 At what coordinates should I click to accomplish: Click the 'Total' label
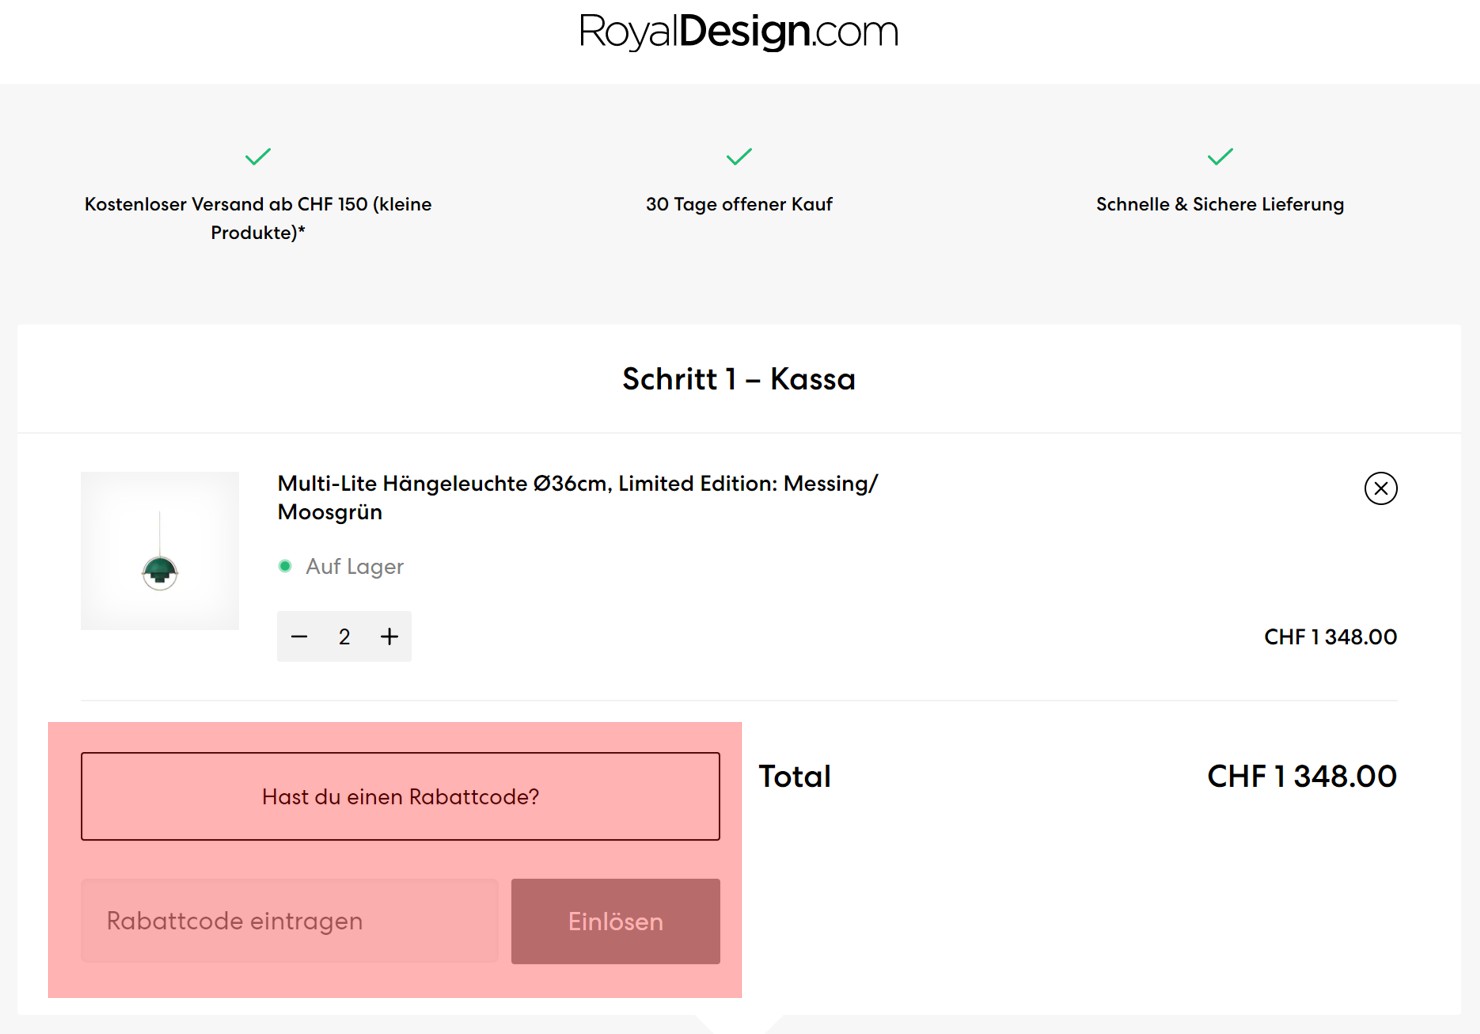coord(795,776)
